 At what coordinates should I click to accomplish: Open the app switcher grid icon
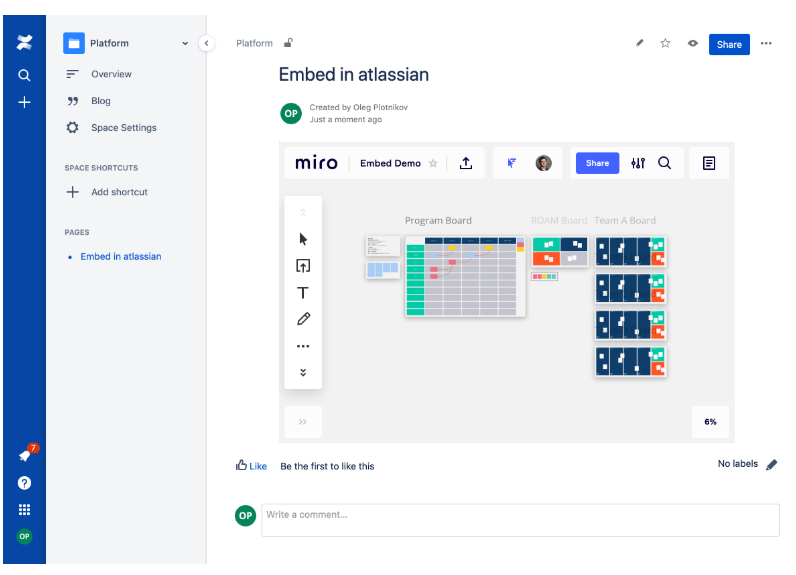pos(24,510)
